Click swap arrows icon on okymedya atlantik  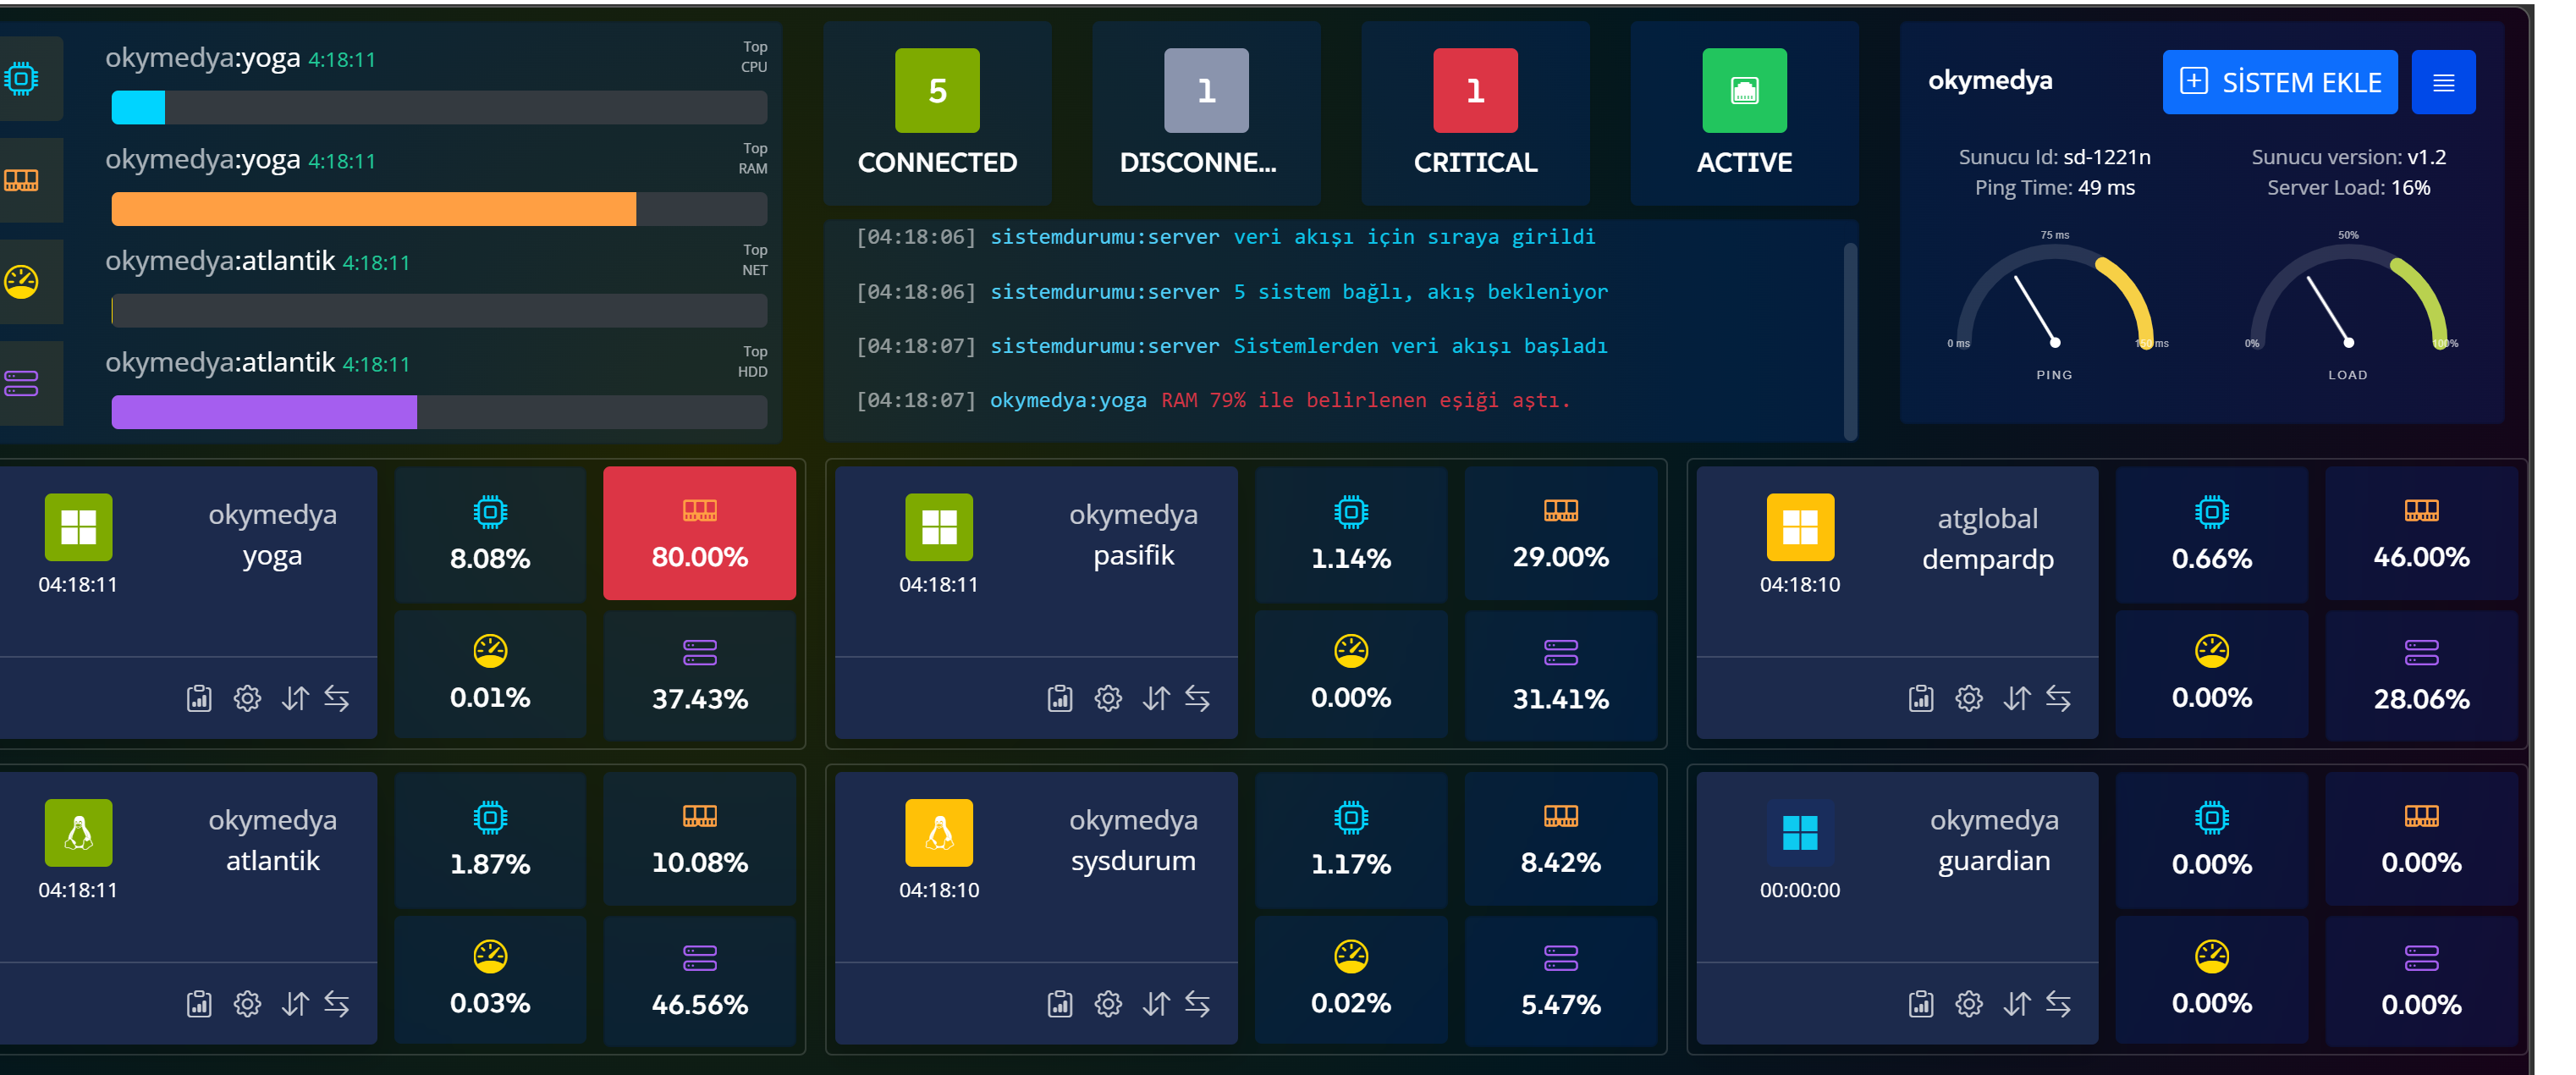coord(336,1003)
